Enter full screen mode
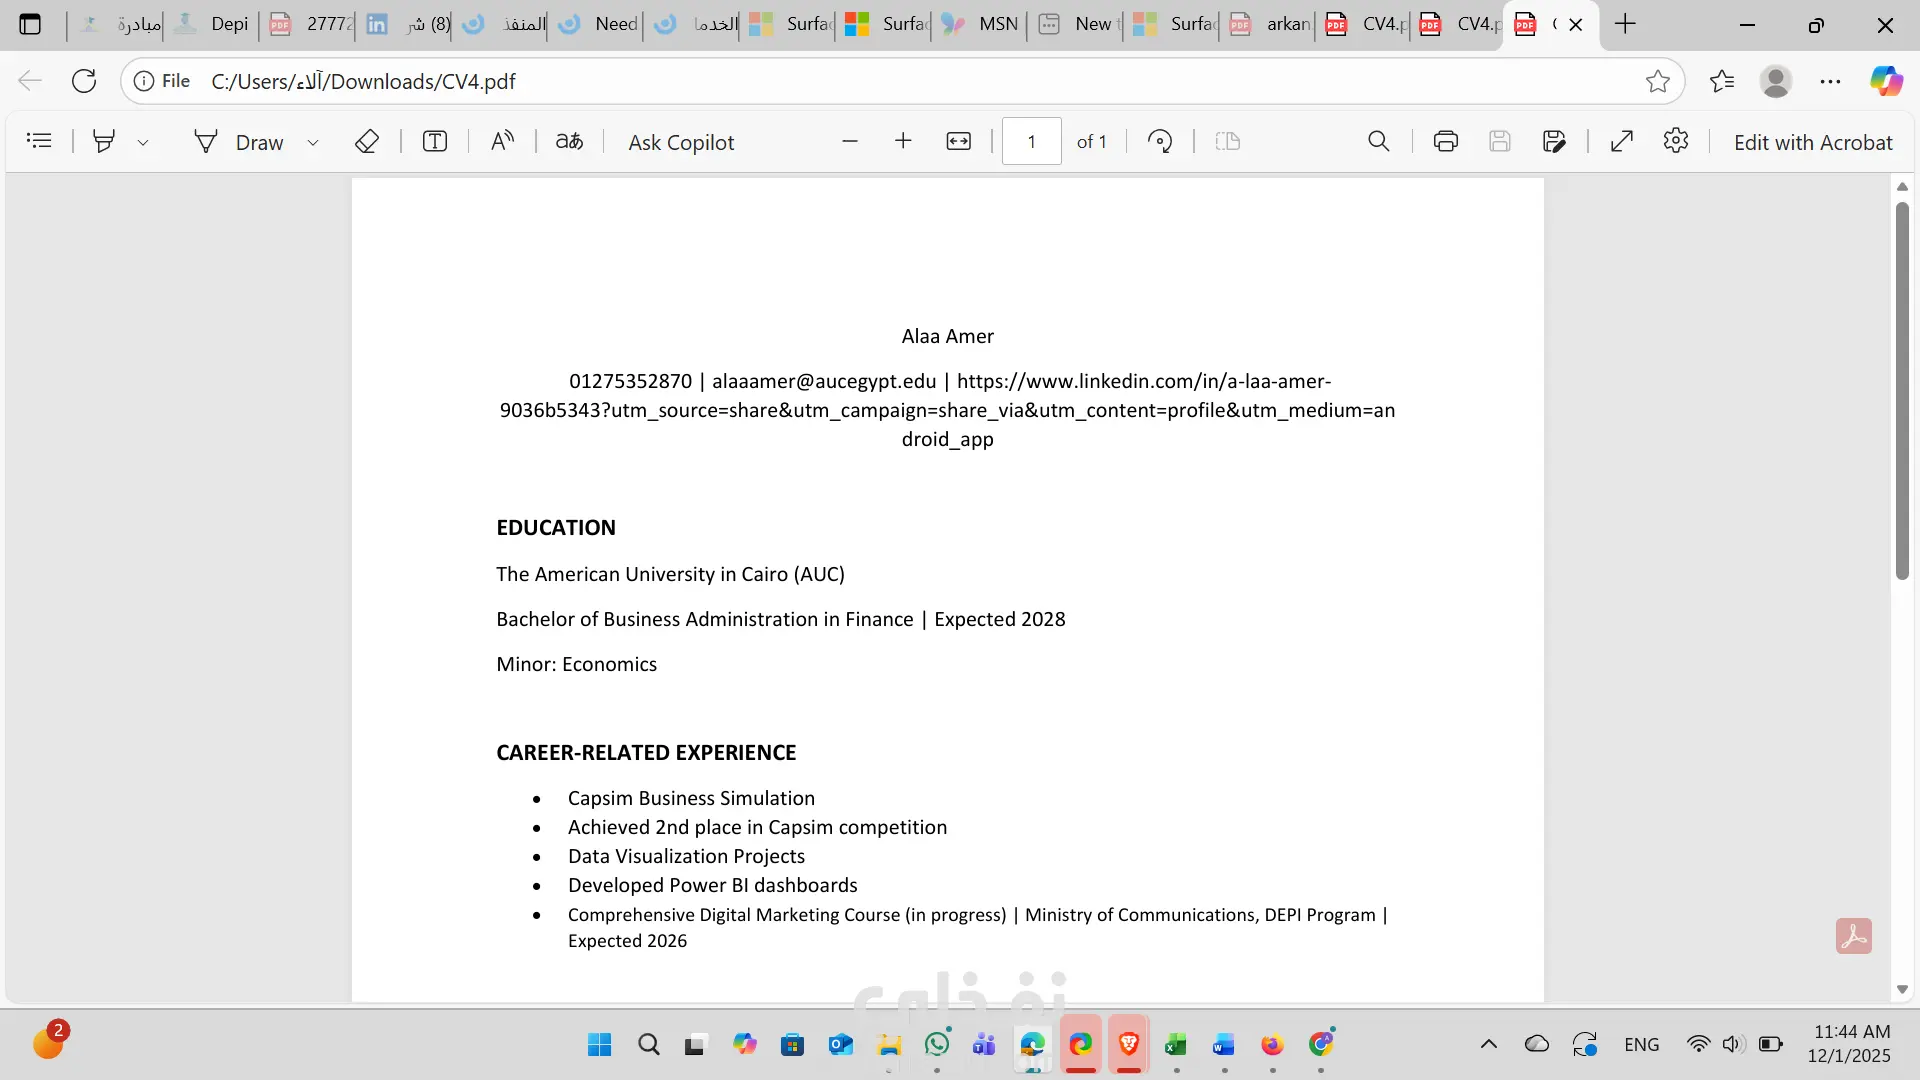 1622,141
